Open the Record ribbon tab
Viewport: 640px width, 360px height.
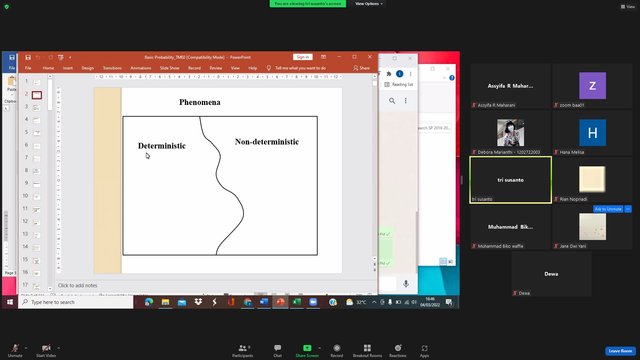(194, 68)
